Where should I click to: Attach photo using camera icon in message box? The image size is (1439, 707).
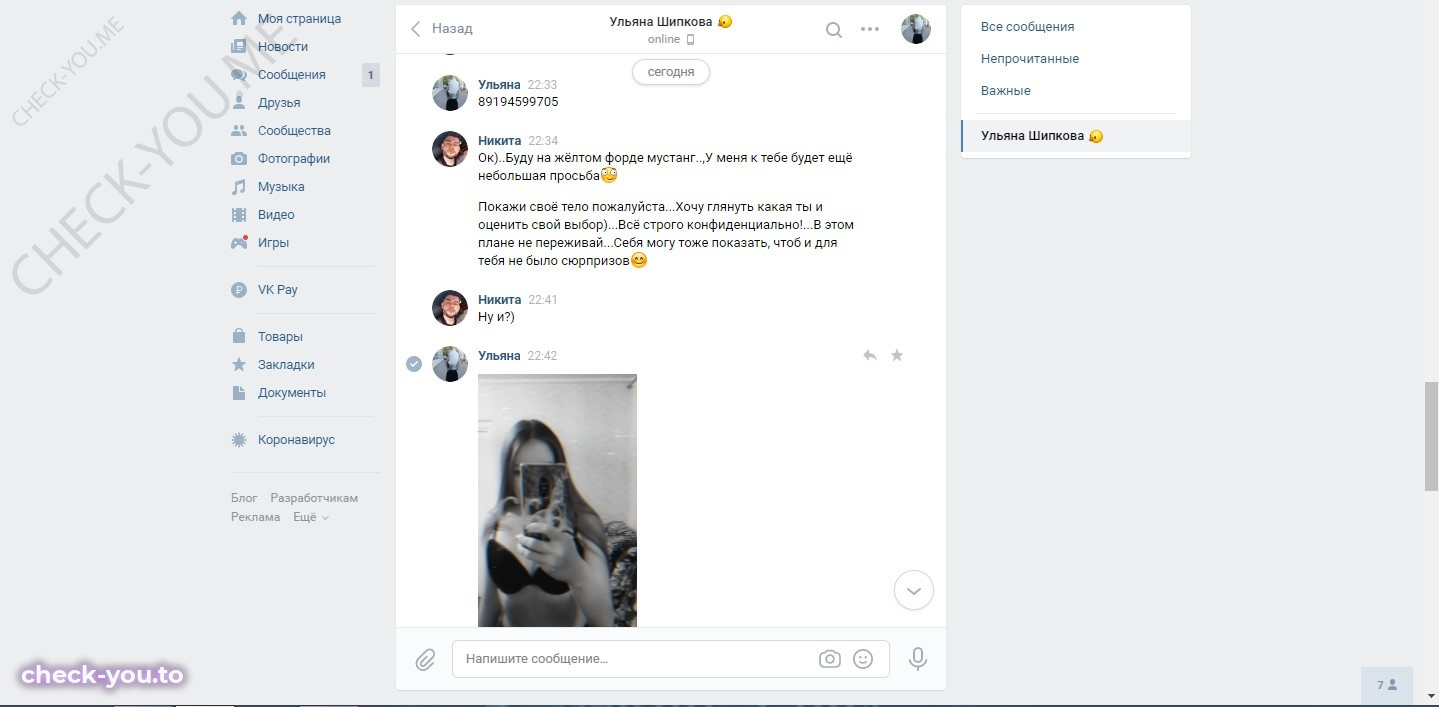(829, 659)
